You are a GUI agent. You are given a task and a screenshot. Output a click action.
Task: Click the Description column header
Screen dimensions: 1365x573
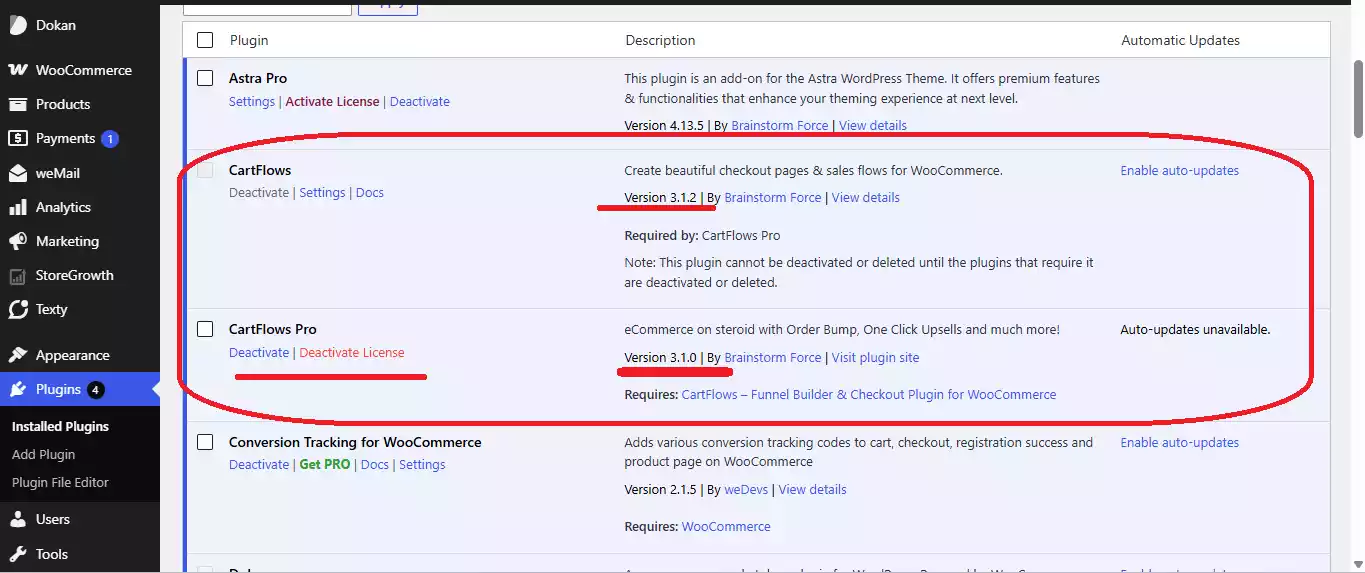[x=660, y=40]
